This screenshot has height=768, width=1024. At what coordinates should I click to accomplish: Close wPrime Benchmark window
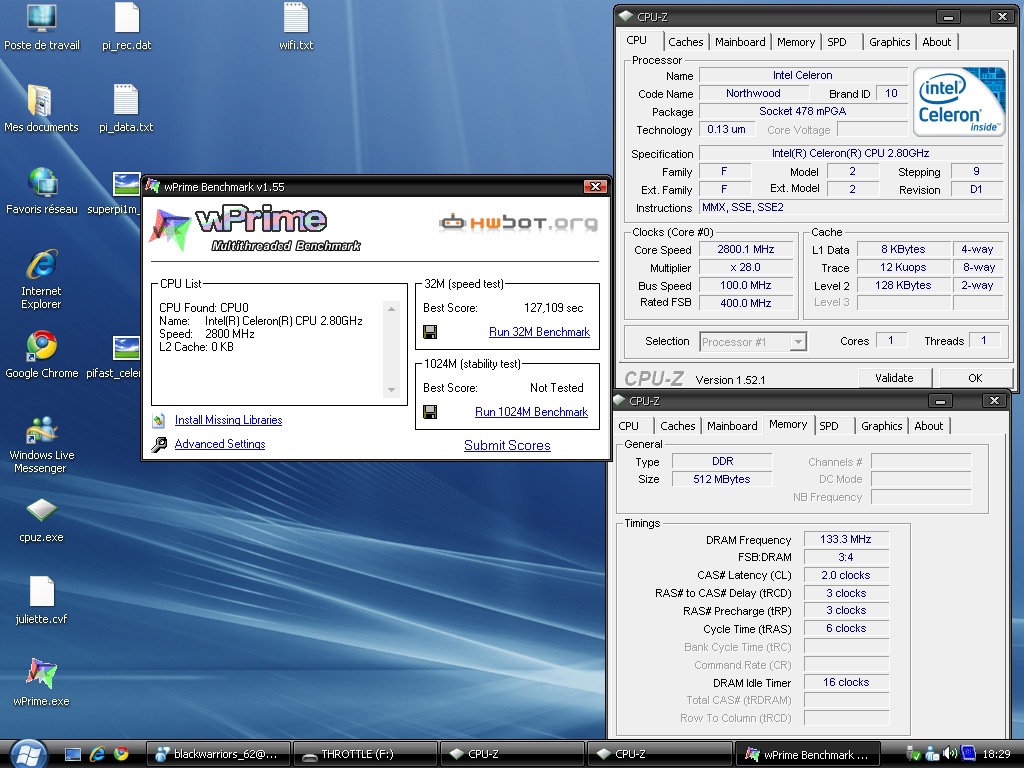(595, 187)
